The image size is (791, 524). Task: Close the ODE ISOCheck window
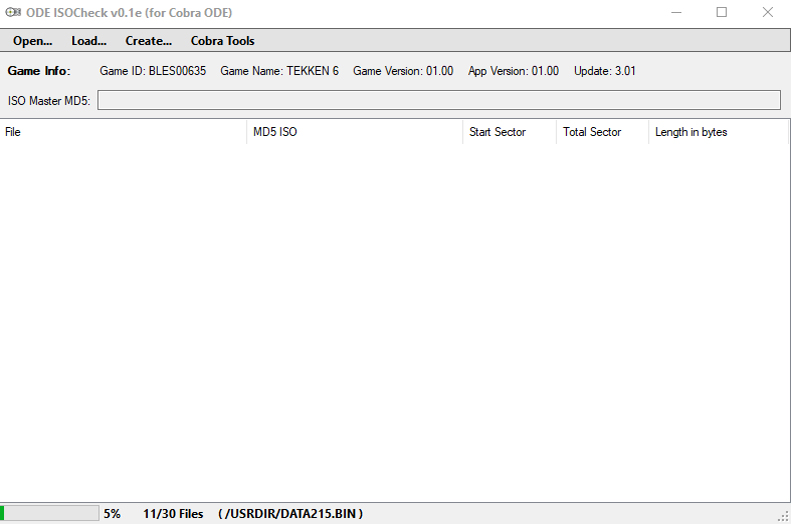(x=767, y=13)
